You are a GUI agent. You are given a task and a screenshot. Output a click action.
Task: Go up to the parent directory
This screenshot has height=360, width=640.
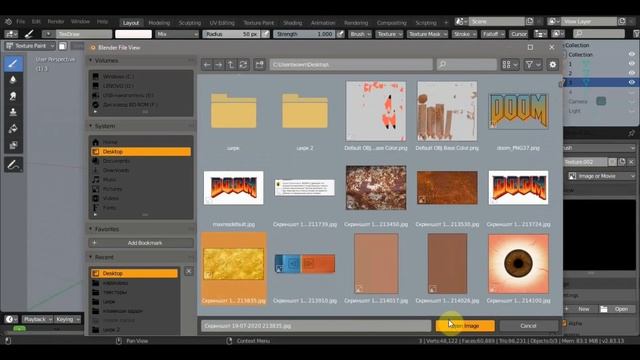pyautogui.click(x=231, y=64)
